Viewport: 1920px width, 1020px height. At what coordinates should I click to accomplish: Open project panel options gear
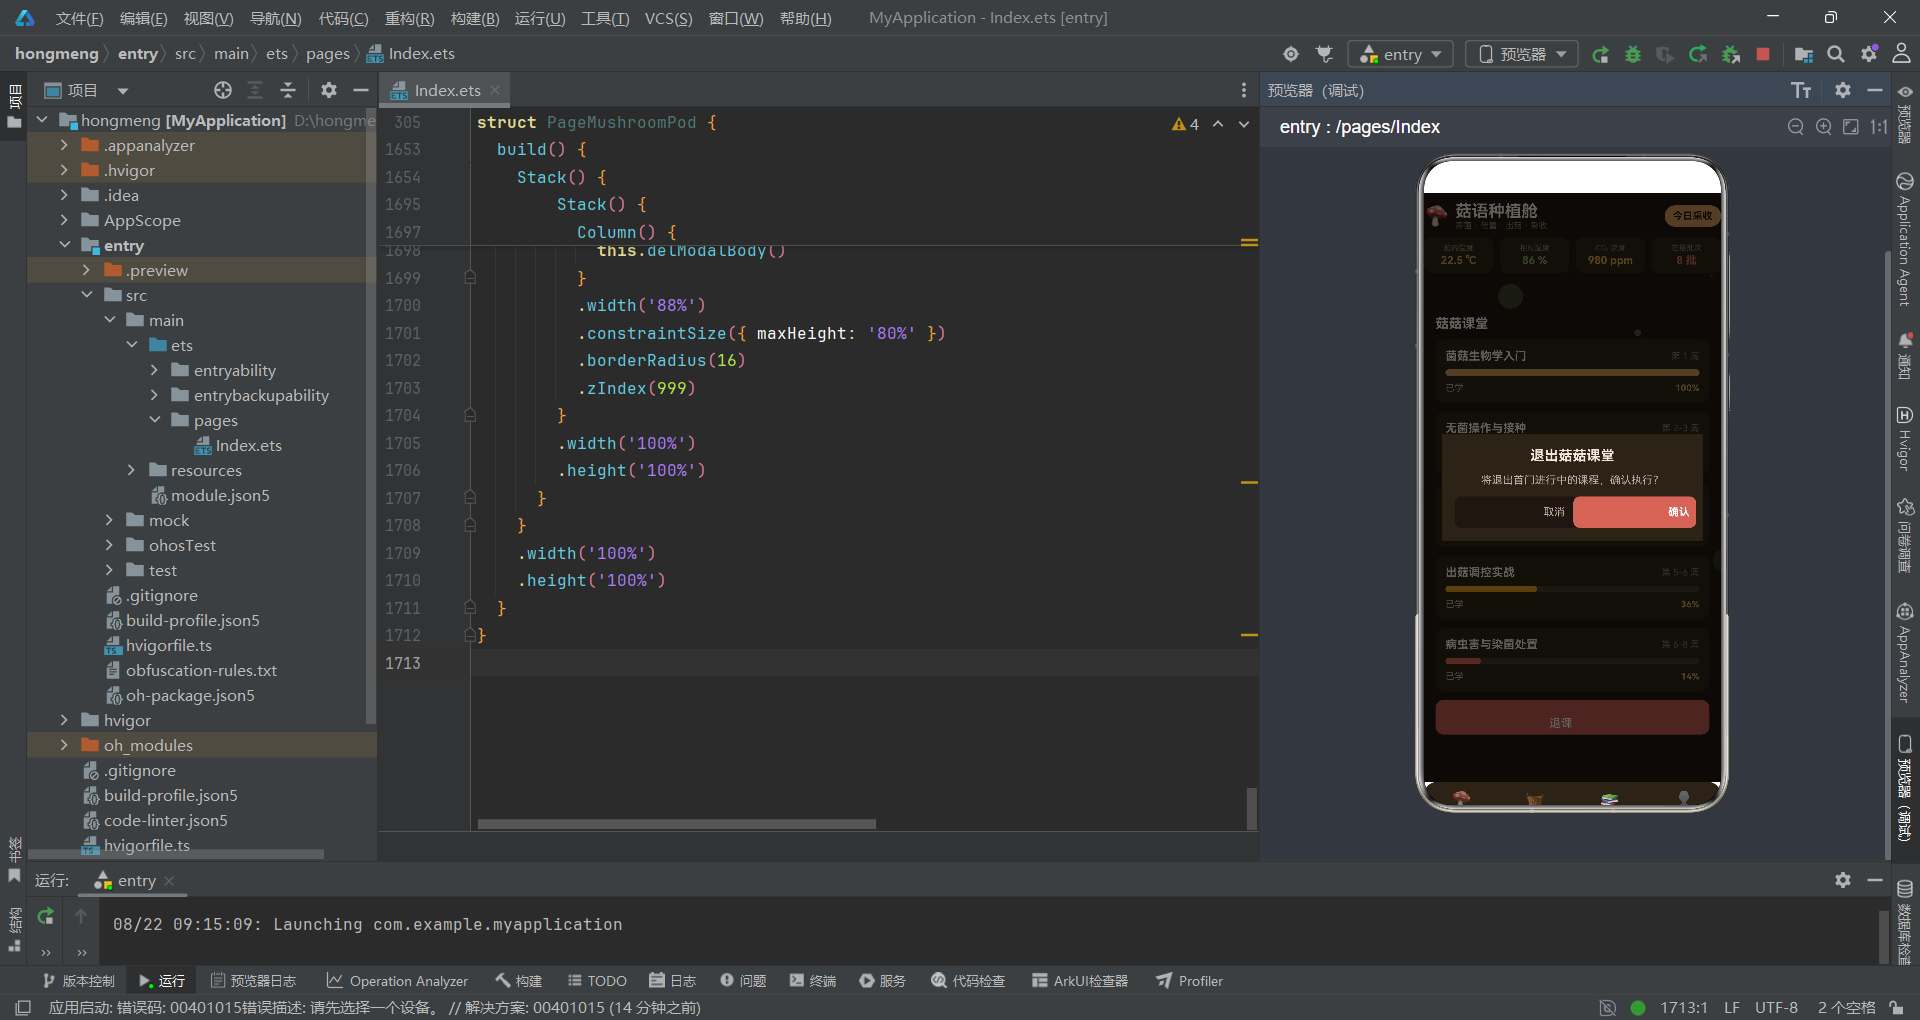(329, 90)
